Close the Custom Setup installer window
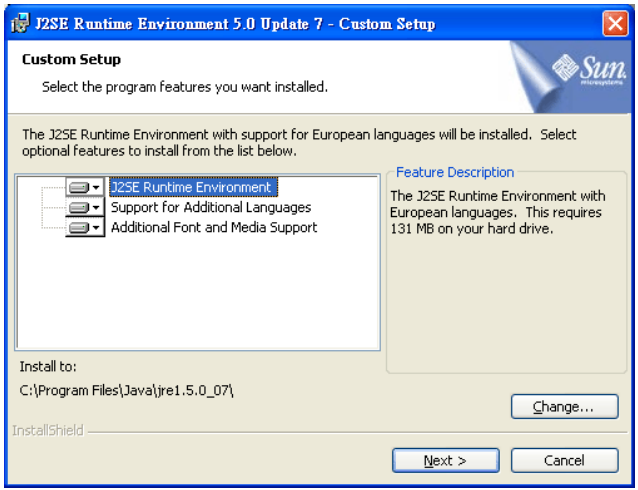 [615, 24]
